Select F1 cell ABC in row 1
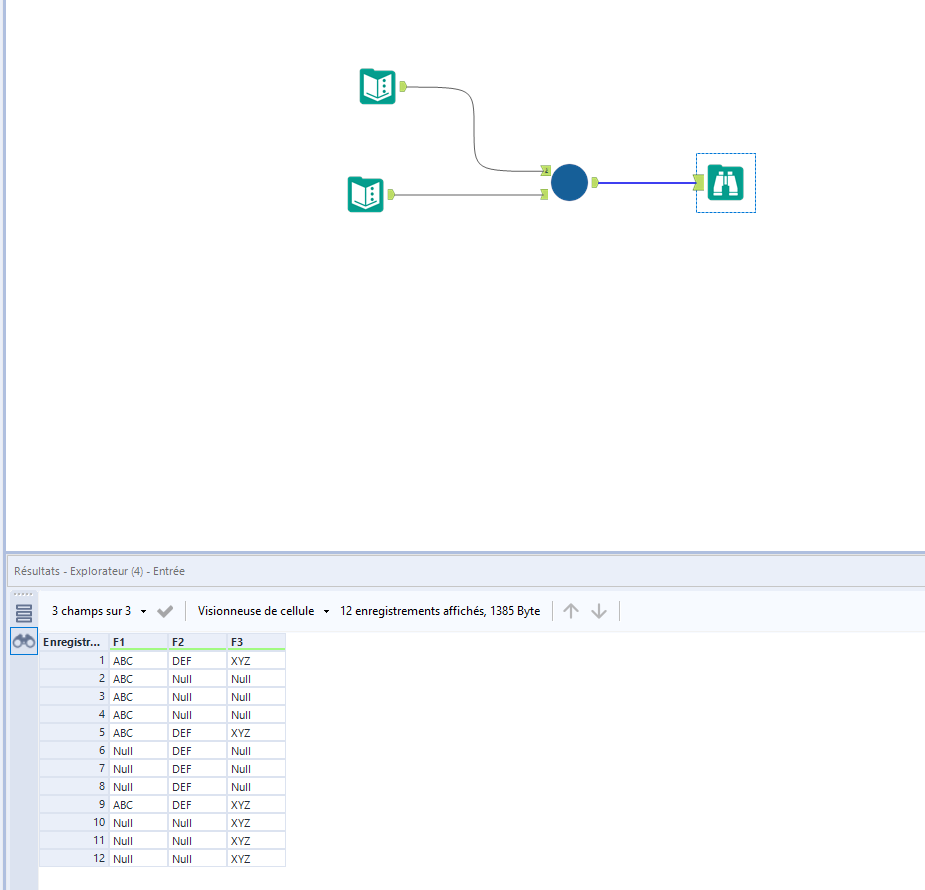The height and width of the screenshot is (890, 925). pos(139,661)
